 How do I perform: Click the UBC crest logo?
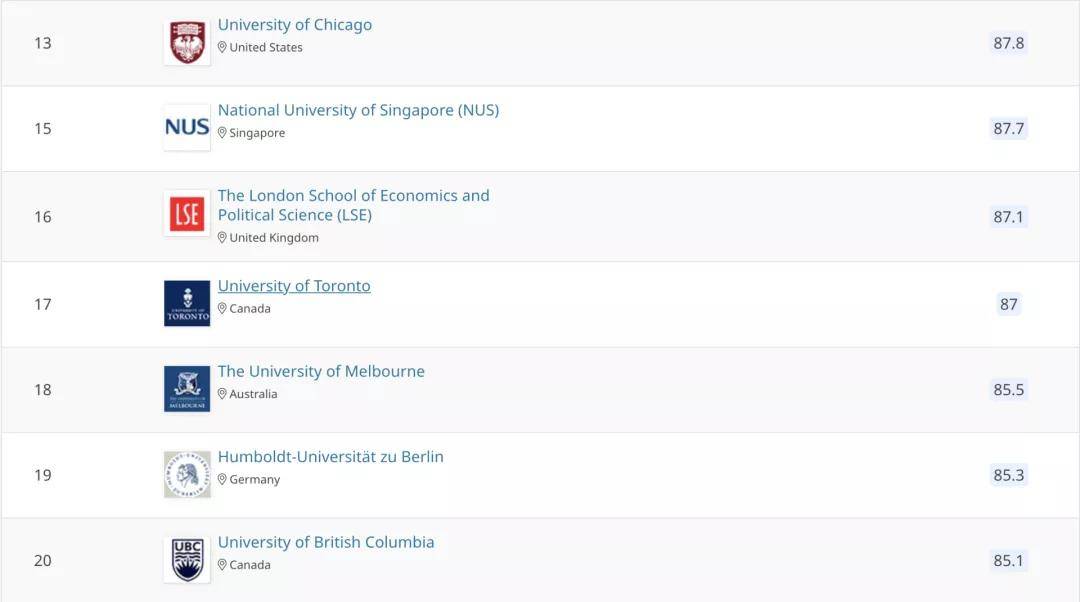coord(187,560)
